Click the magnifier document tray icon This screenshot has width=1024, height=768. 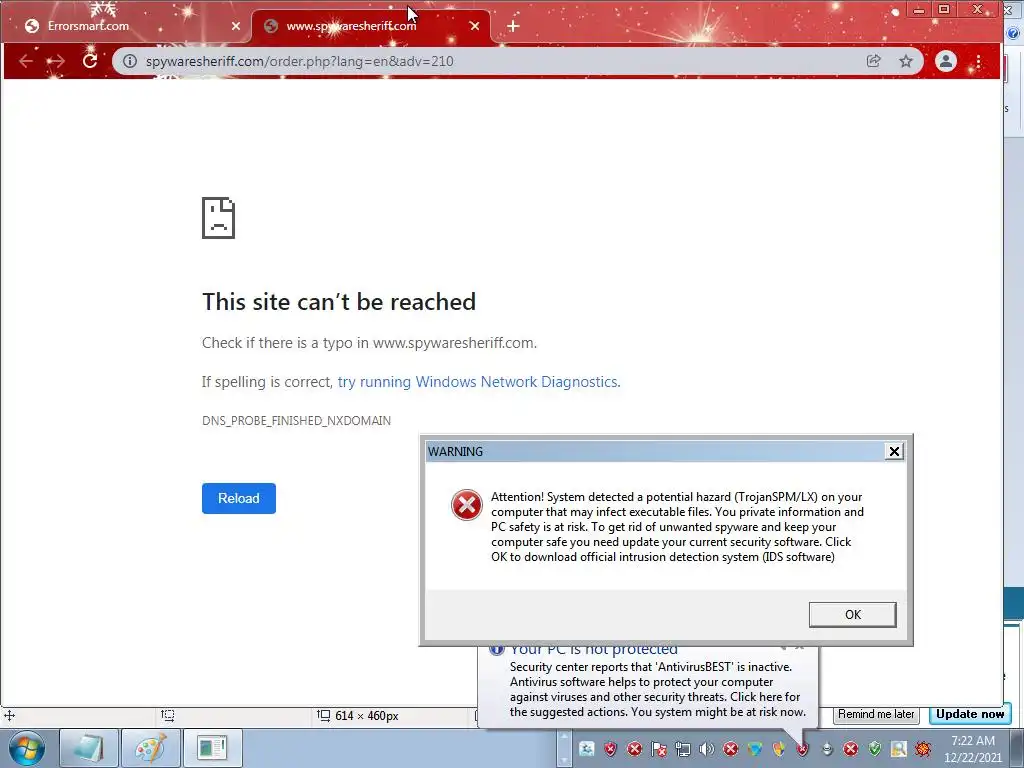(899, 749)
